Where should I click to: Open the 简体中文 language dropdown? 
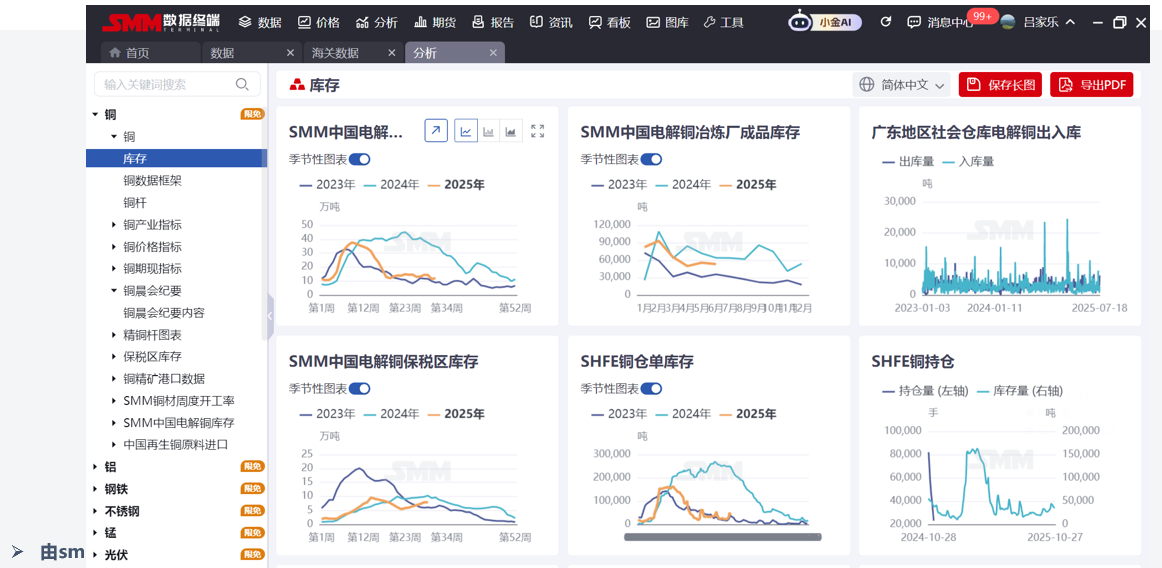tap(902, 85)
